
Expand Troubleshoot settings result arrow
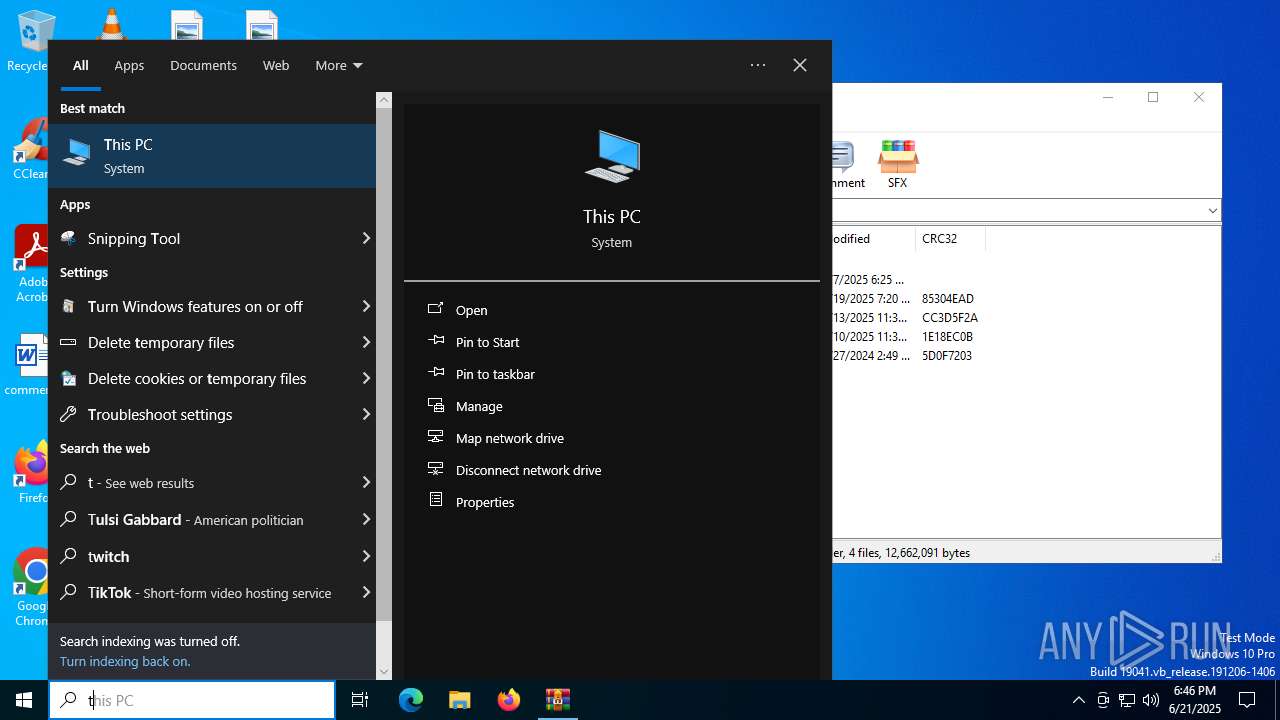[366, 414]
